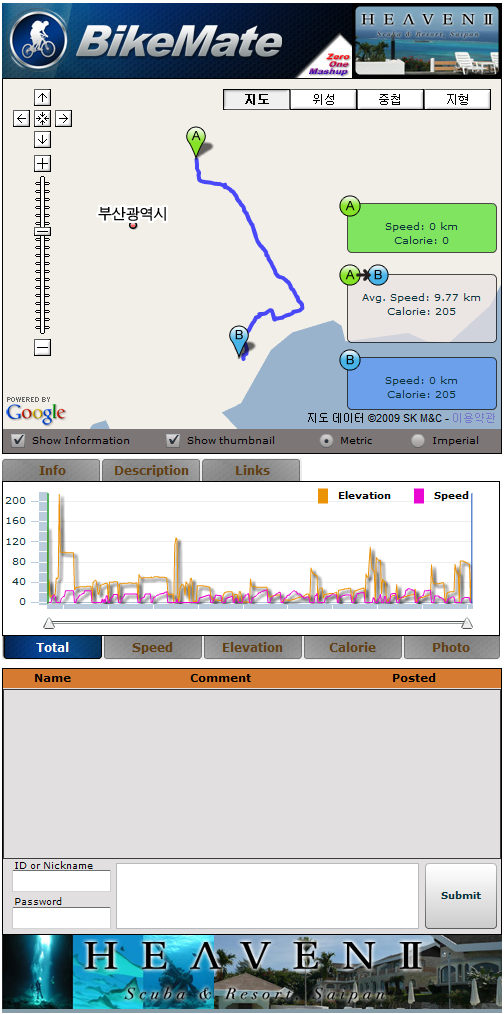Image resolution: width=504 pixels, height=1014 pixels.
Task: Focus the ID or Nickname field
Action: pyautogui.click(x=61, y=881)
